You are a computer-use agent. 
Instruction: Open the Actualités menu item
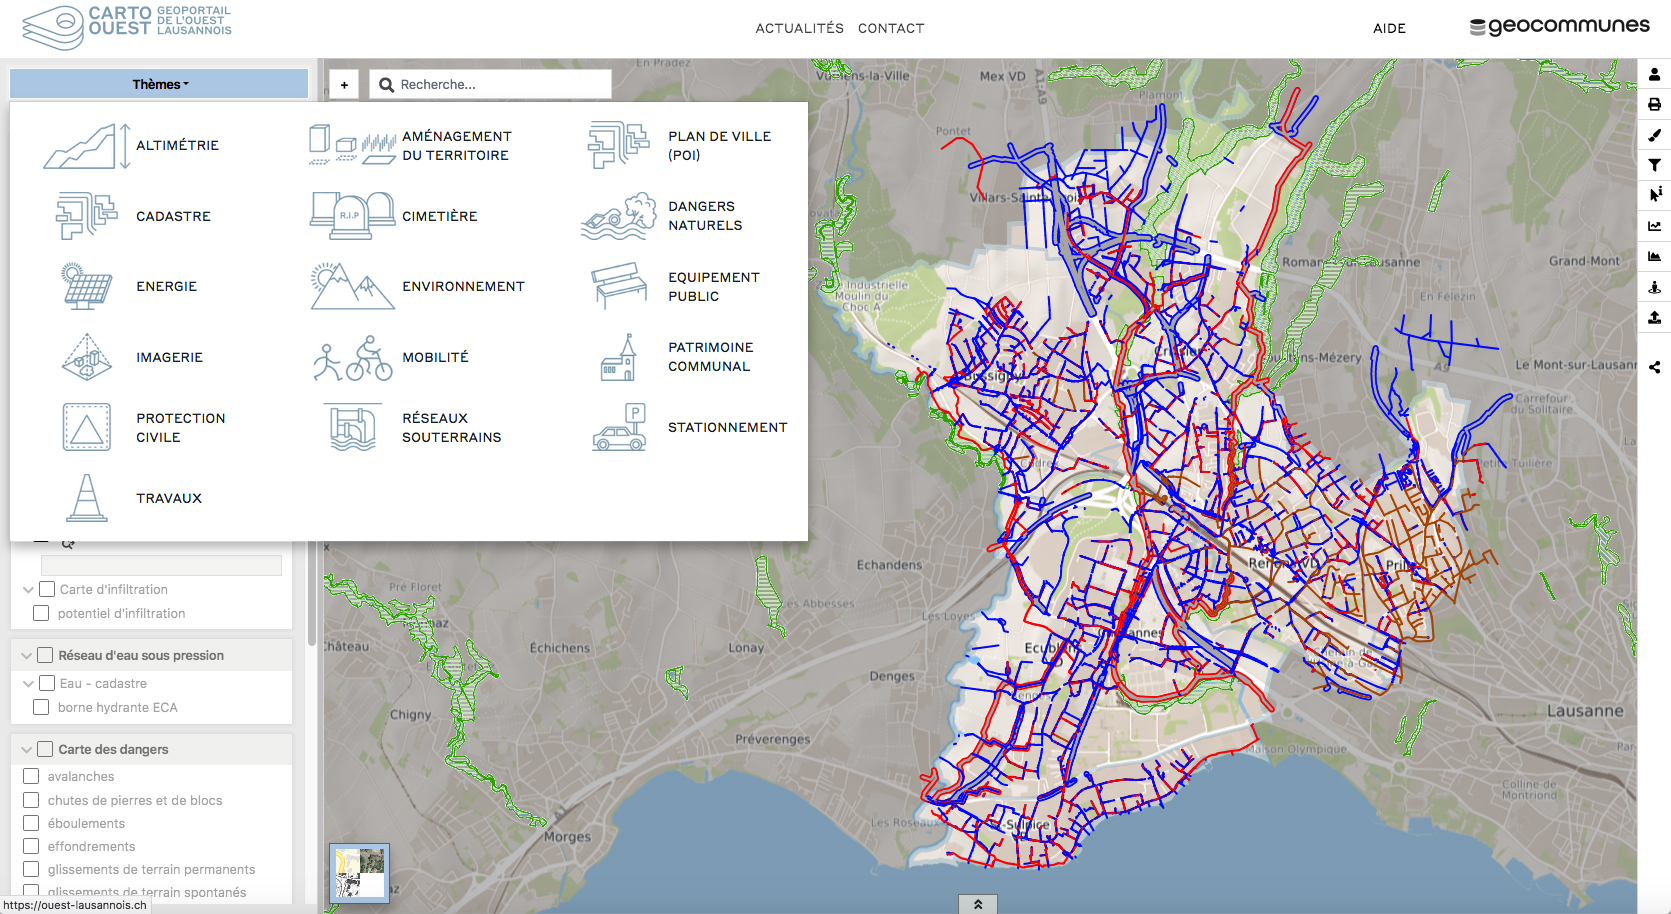click(x=799, y=28)
